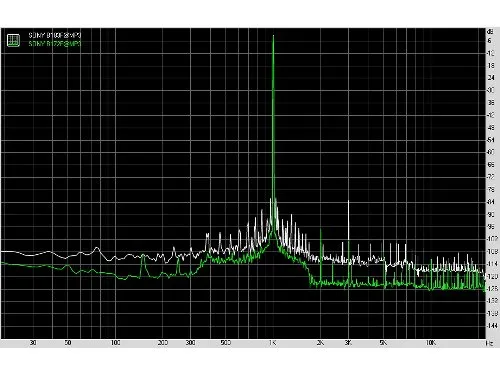The width and height of the screenshot is (500, 375).
Task: Click the 5K frequency axis label
Action: (383, 343)
